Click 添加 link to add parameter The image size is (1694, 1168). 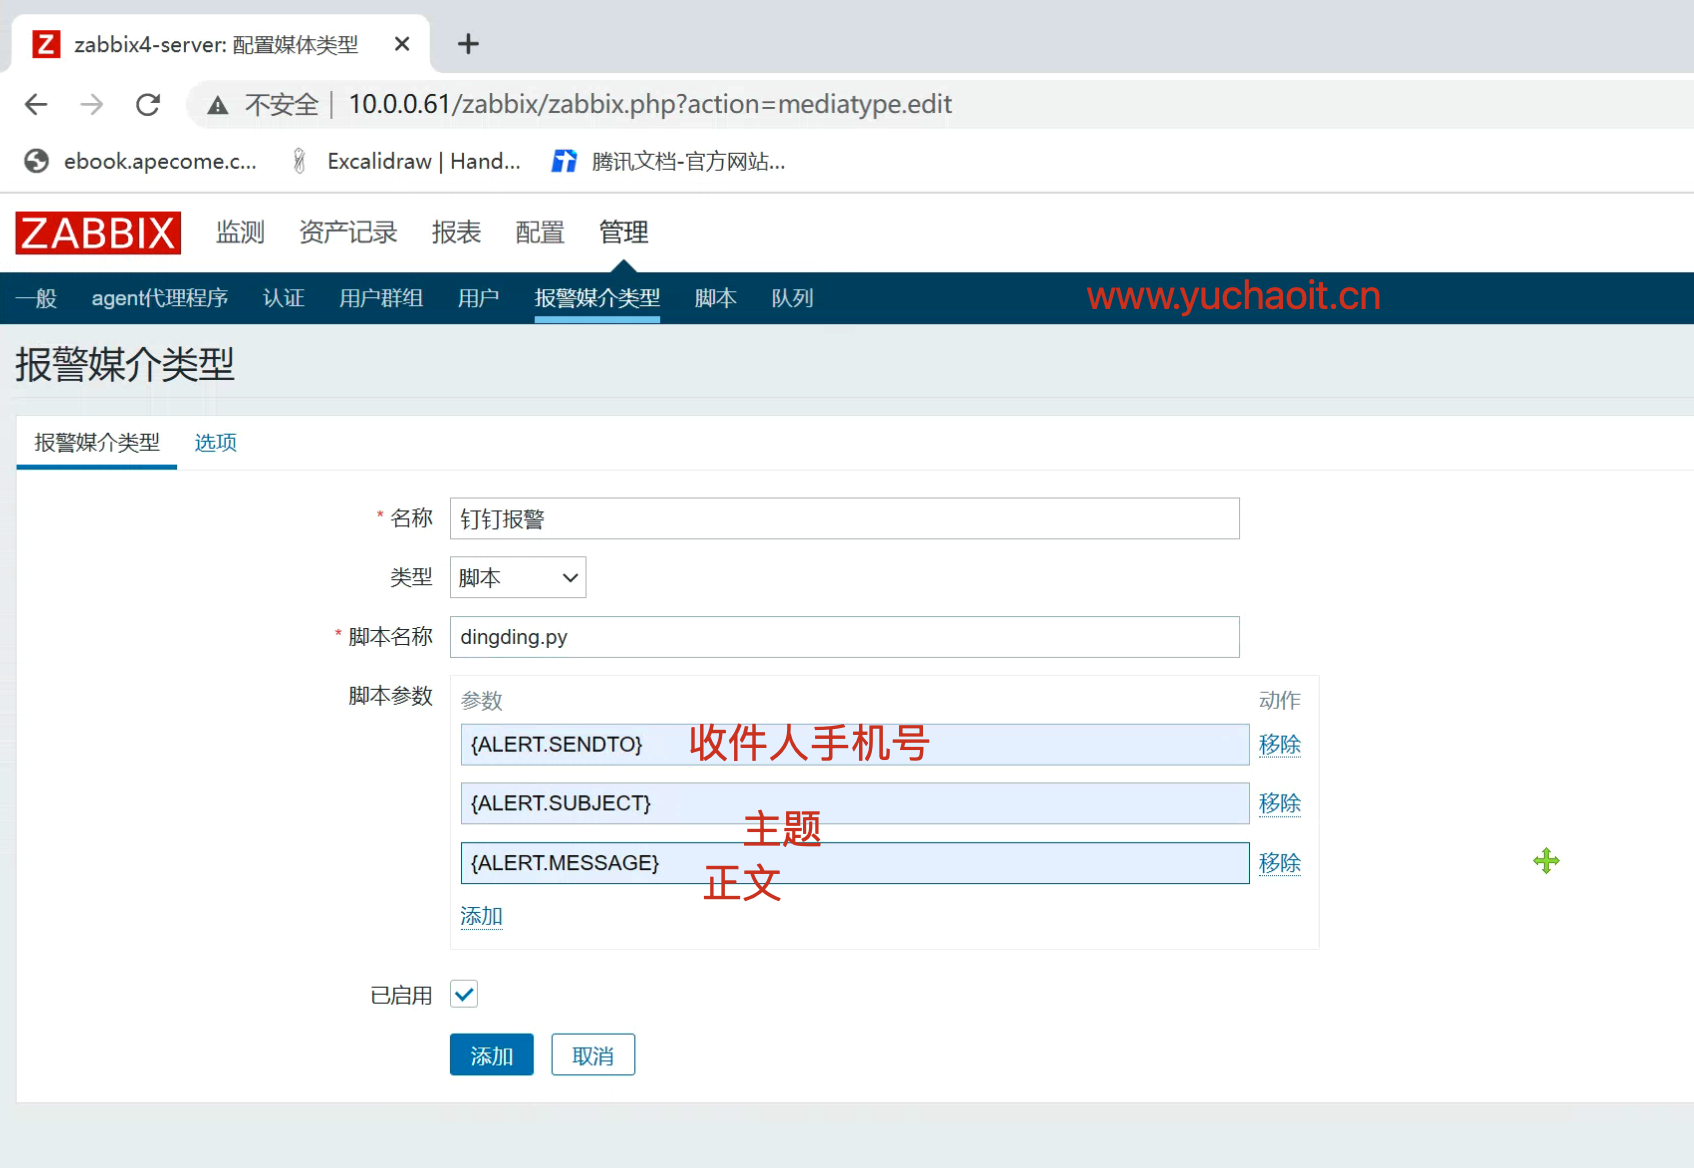coord(481,916)
